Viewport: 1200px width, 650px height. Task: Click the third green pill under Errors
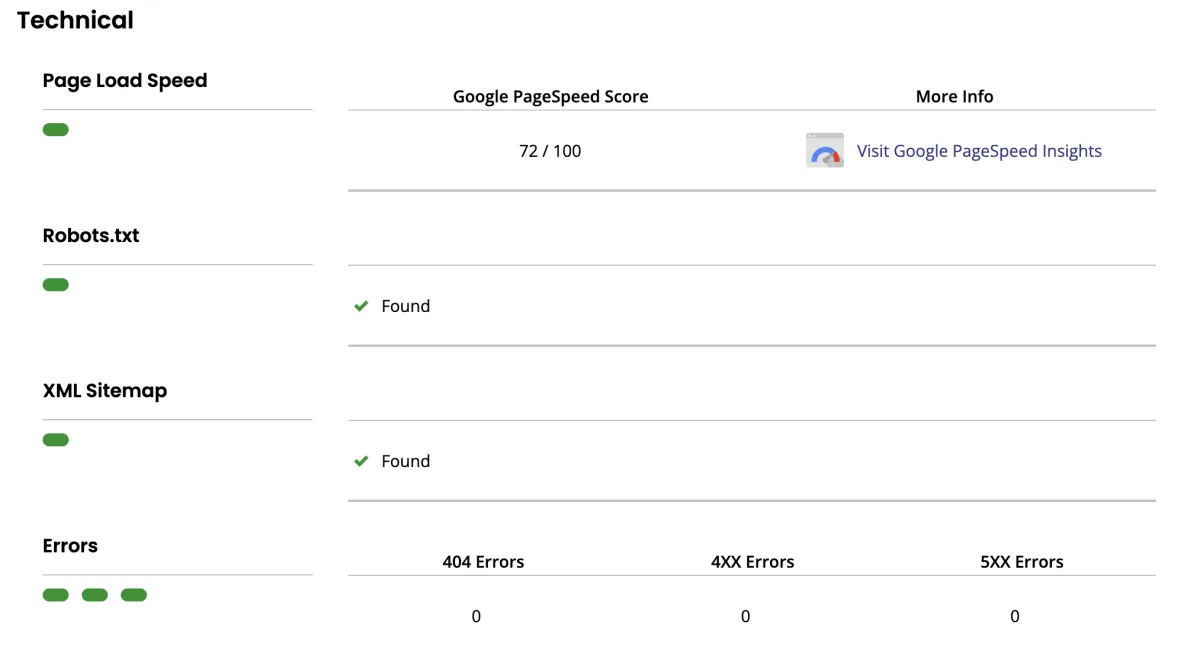134,595
